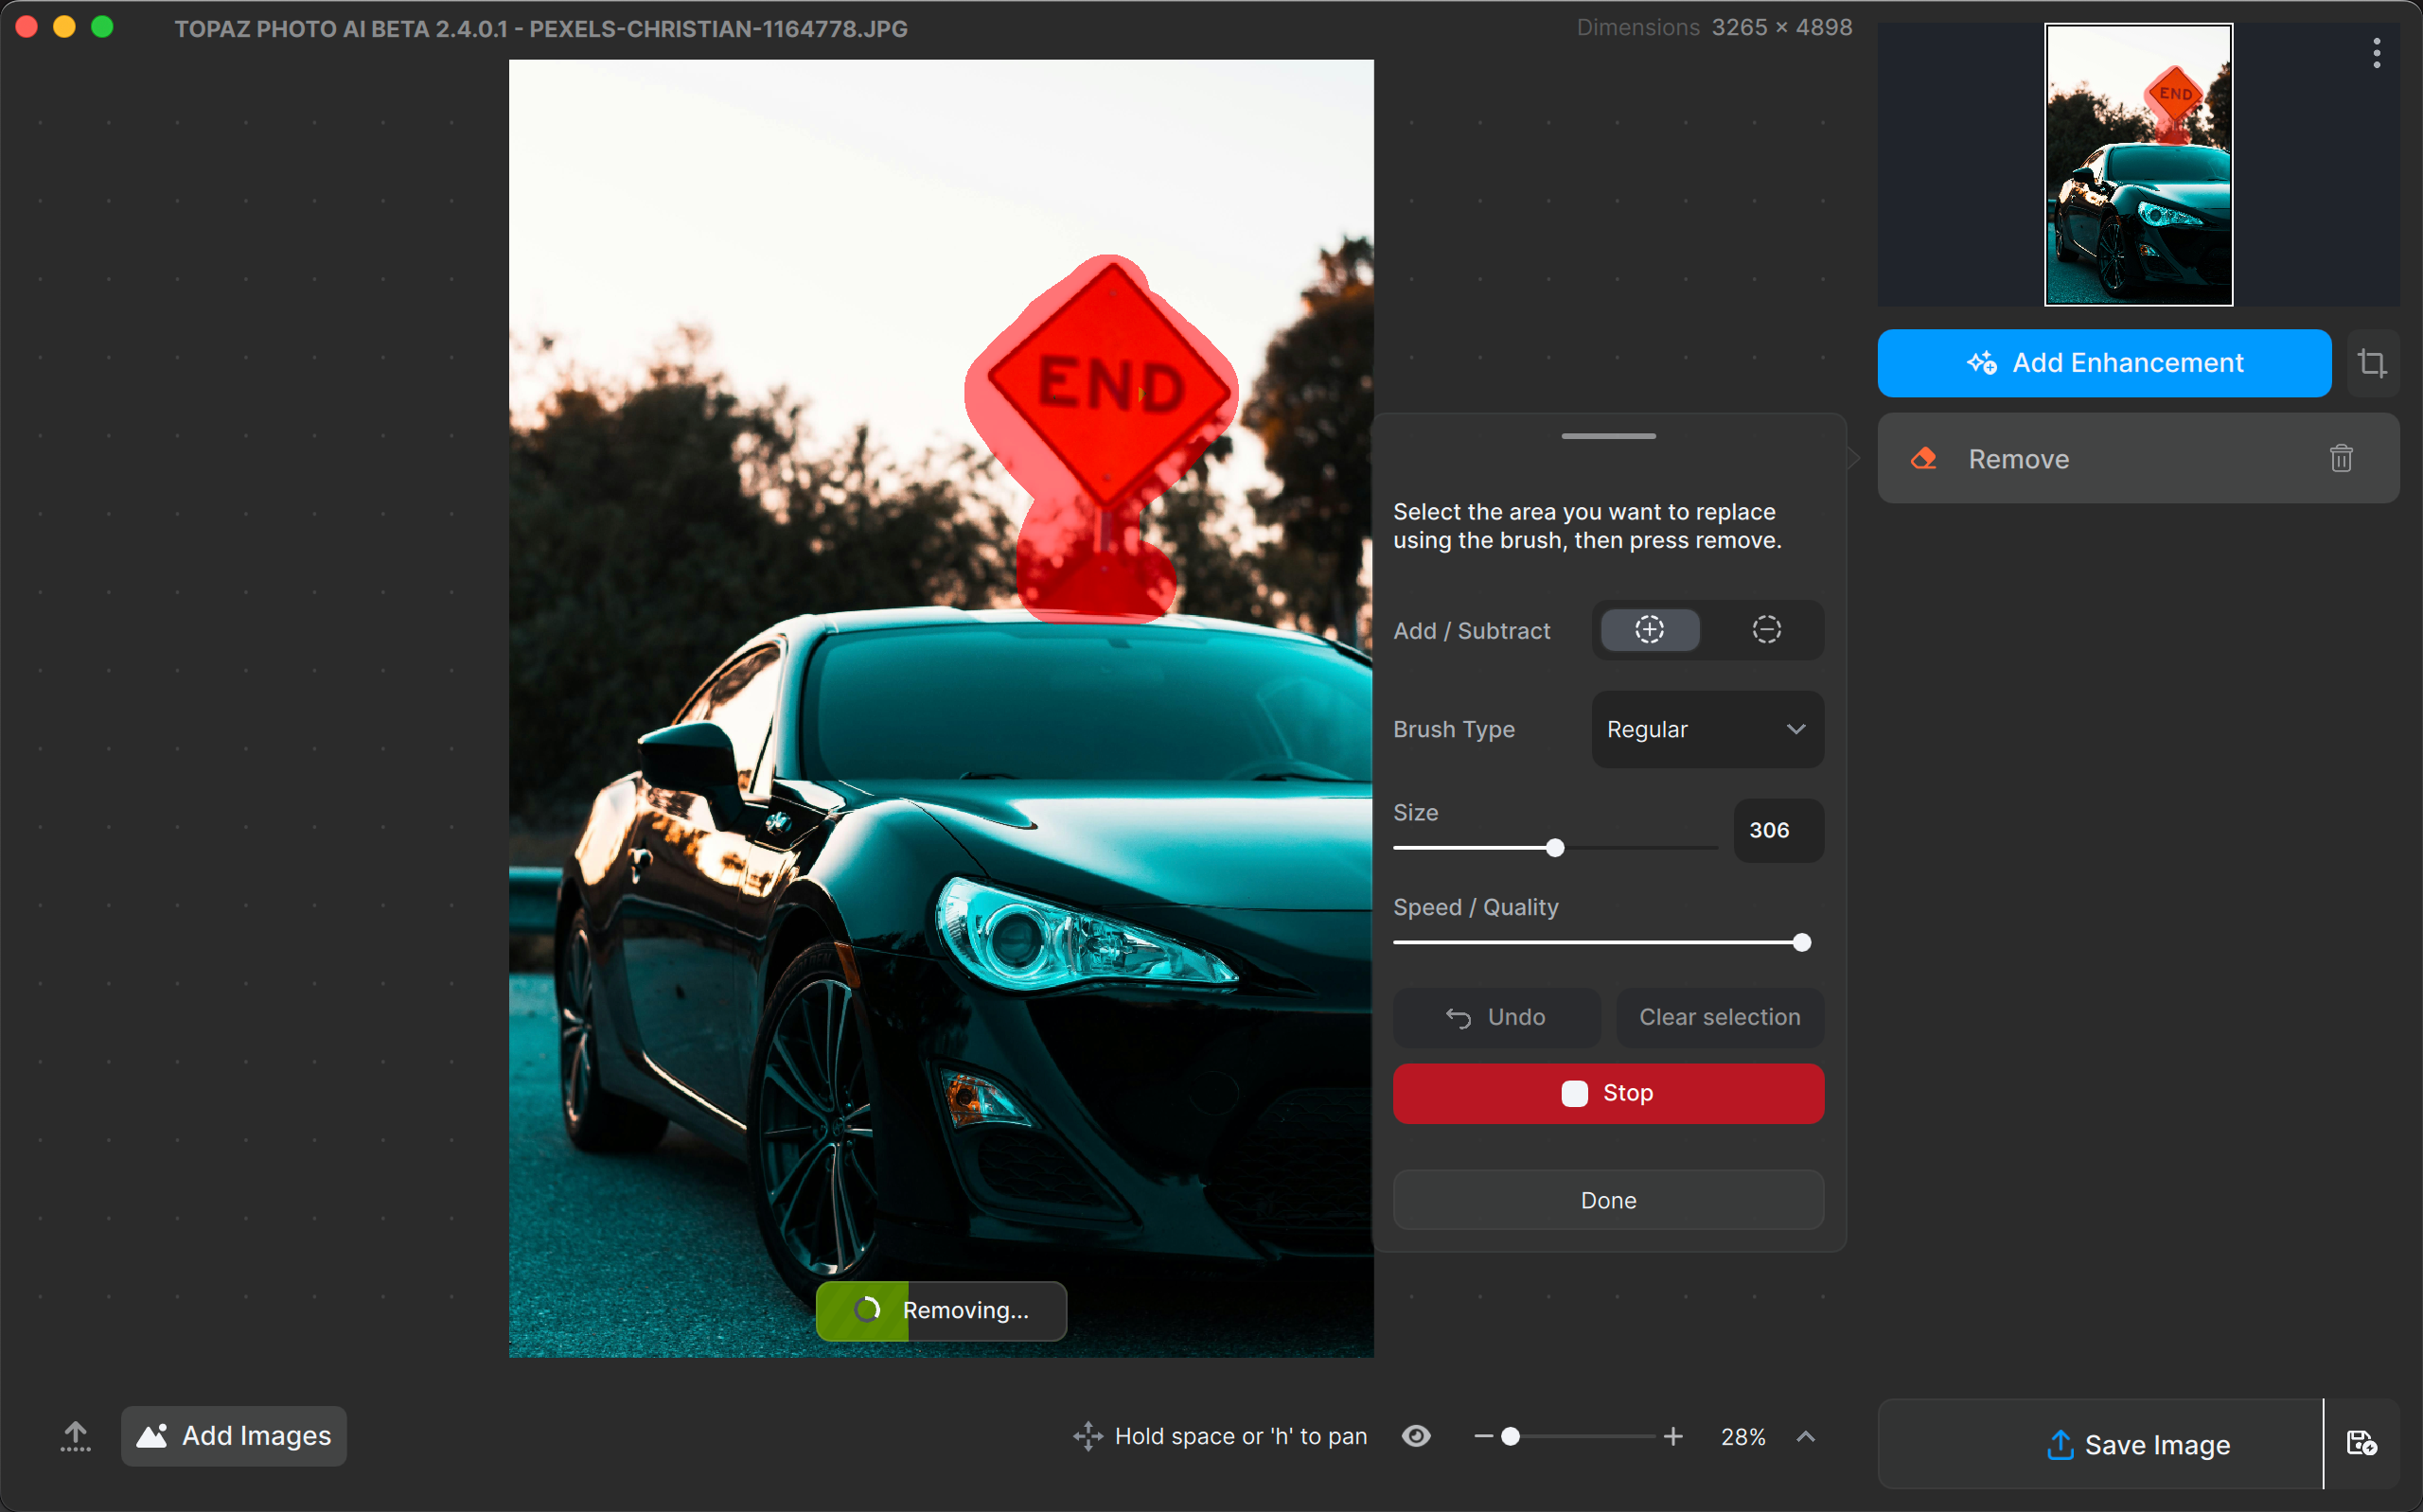The width and height of the screenshot is (2423, 1512).
Task: Select the image thumbnail in the filmstrip
Action: pyautogui.click(x=2138, y=165)
